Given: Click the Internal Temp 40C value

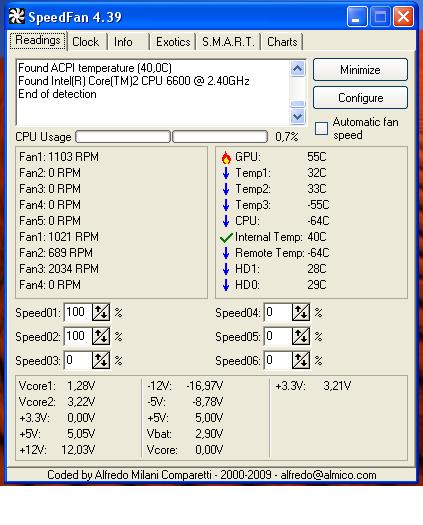Looking at the screenshot, I should [x=317, y=237].
